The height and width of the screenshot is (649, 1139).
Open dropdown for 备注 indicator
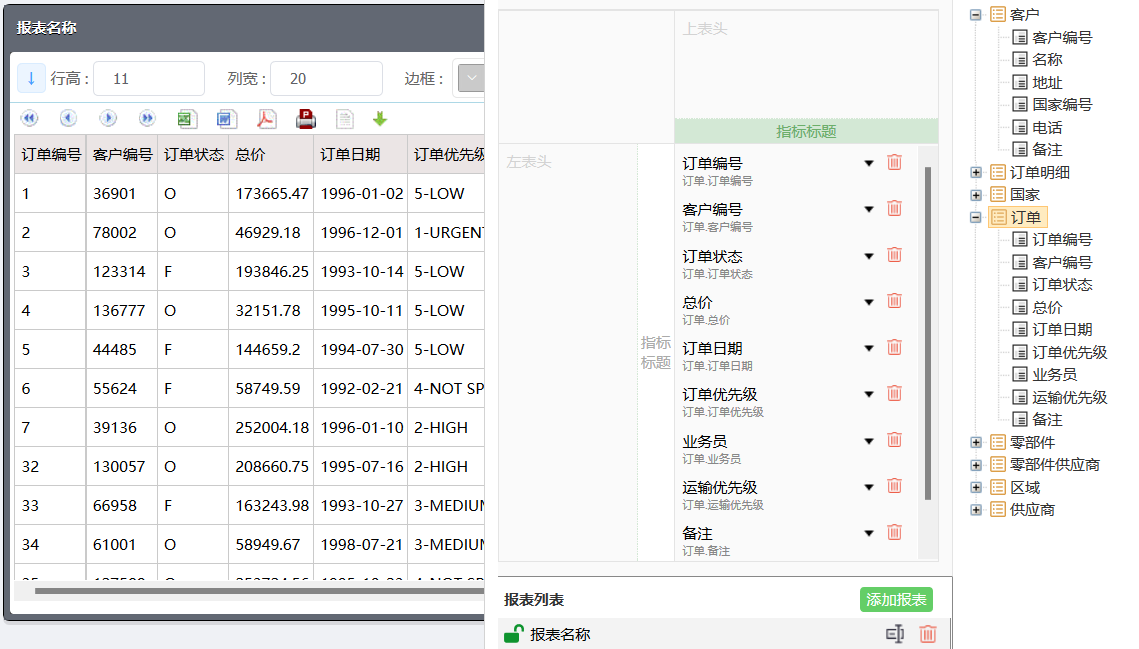[869, 533]
